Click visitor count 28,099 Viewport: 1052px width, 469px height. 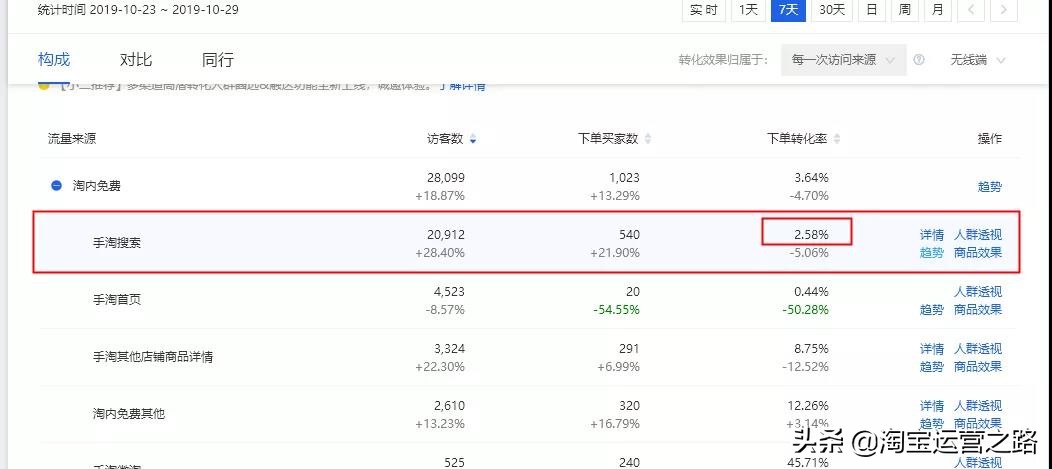[x=445, y=178]
